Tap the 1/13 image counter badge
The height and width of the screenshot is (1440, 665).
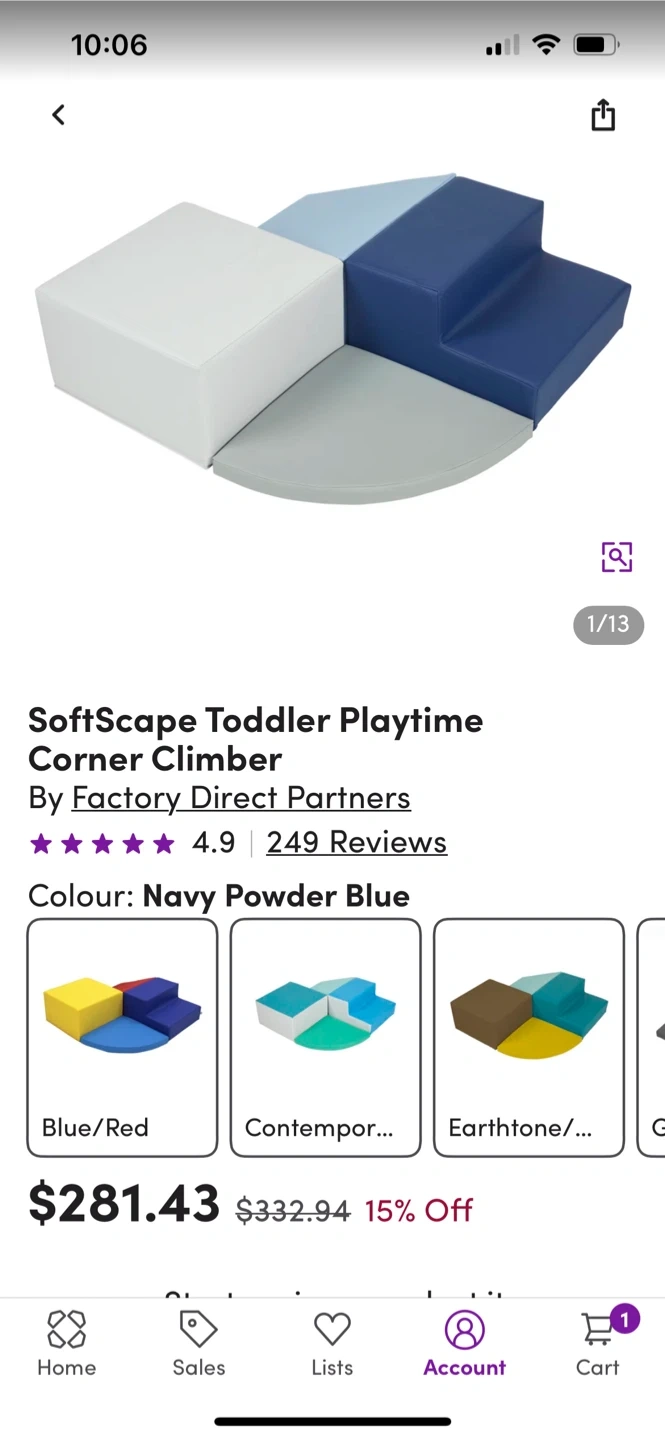[608, 625]
